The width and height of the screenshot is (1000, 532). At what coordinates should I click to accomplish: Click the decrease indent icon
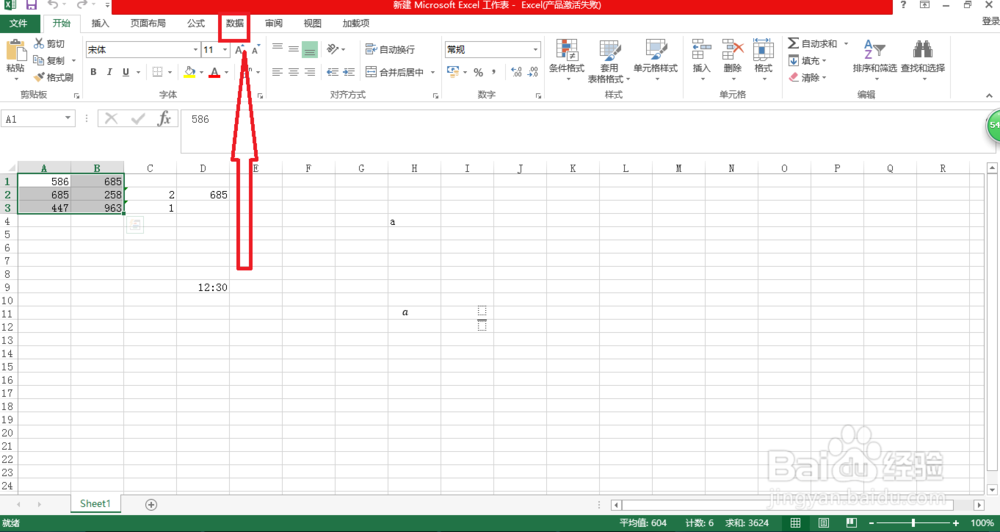[332, 72]
